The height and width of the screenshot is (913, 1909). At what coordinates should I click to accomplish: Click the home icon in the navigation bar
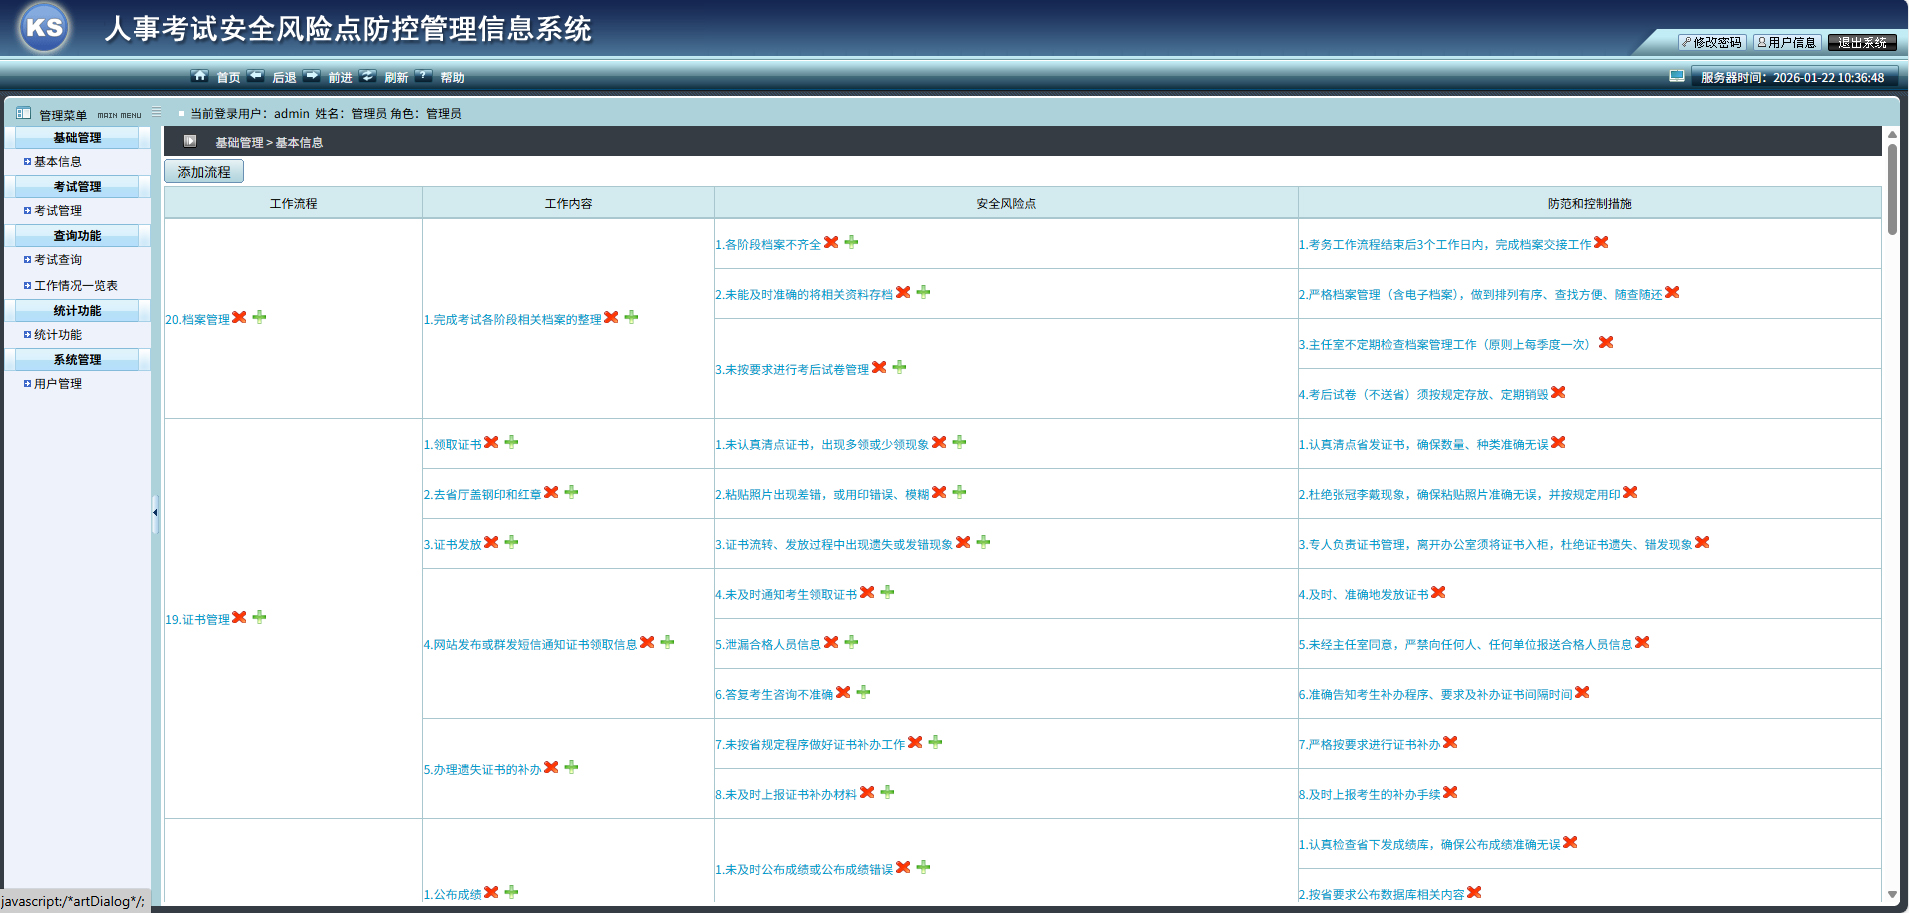tap(200, 76)
